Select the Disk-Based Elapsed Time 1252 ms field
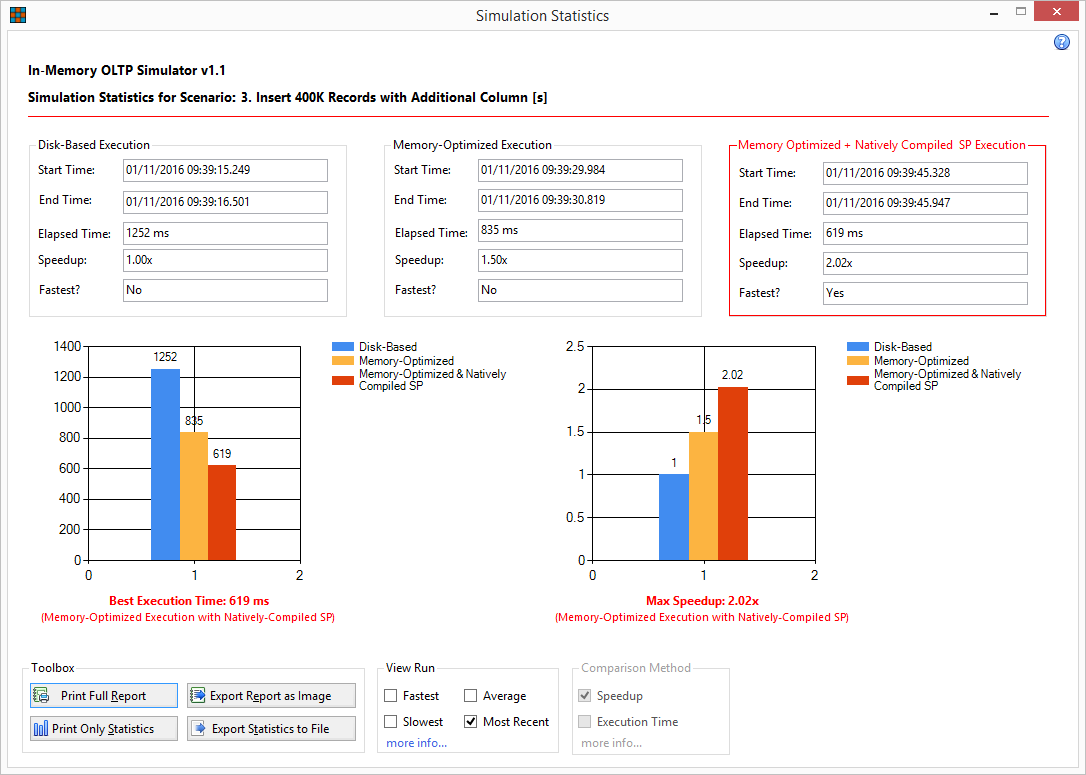Screen dimensions: 1086x775 click(225, 233)
